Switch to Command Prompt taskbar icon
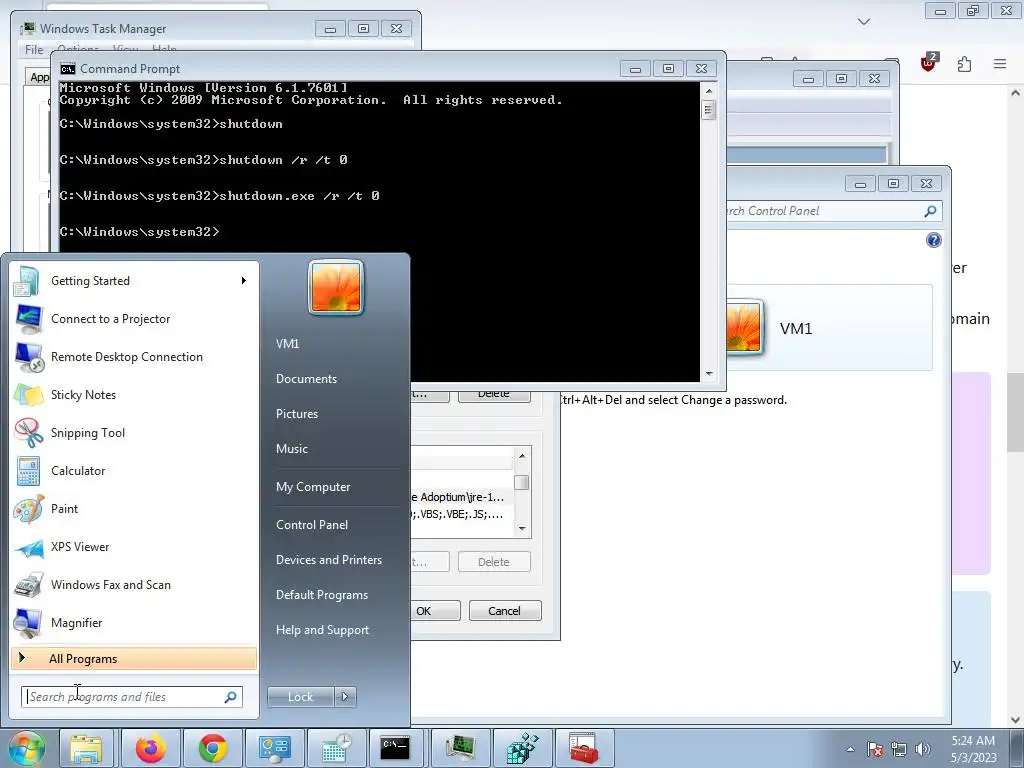The height and width of the screenshot is (768, 1024). (396, 748)
